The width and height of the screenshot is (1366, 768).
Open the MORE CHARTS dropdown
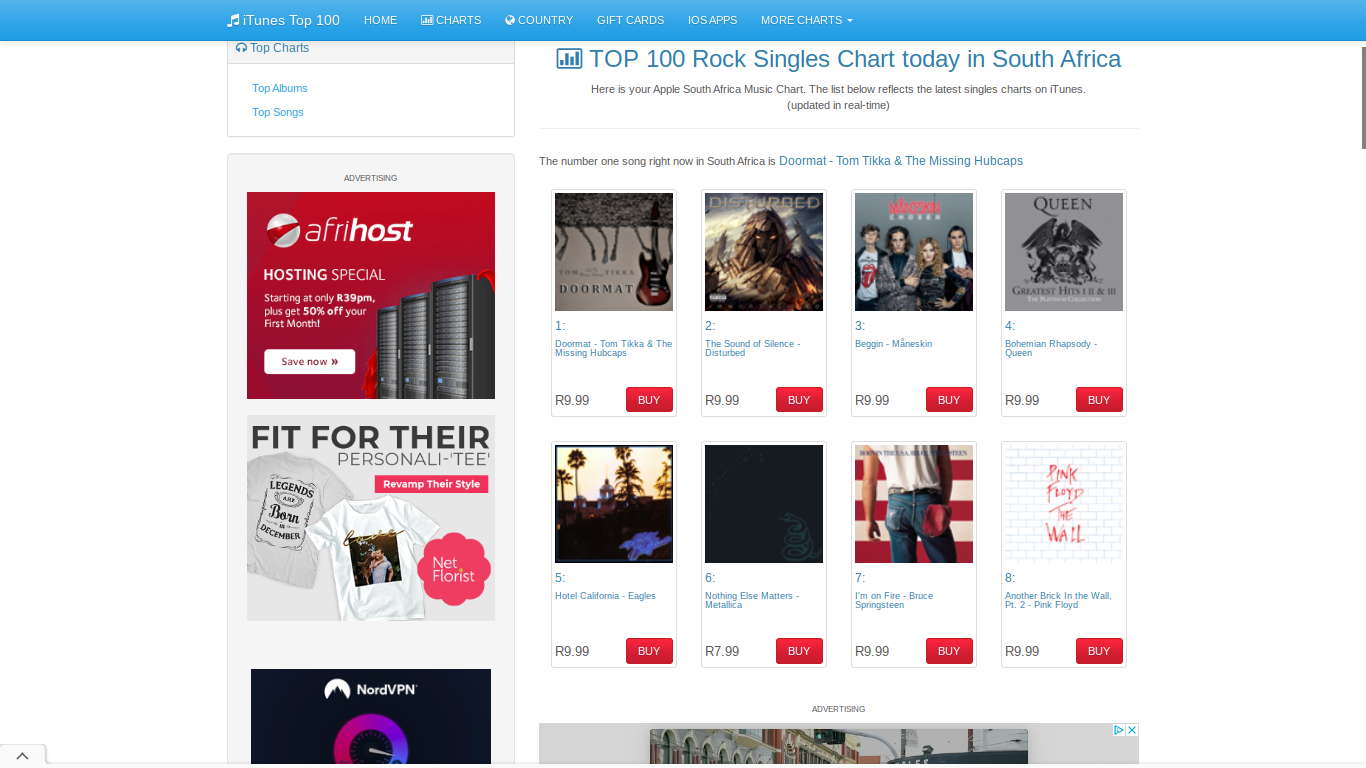806,20
